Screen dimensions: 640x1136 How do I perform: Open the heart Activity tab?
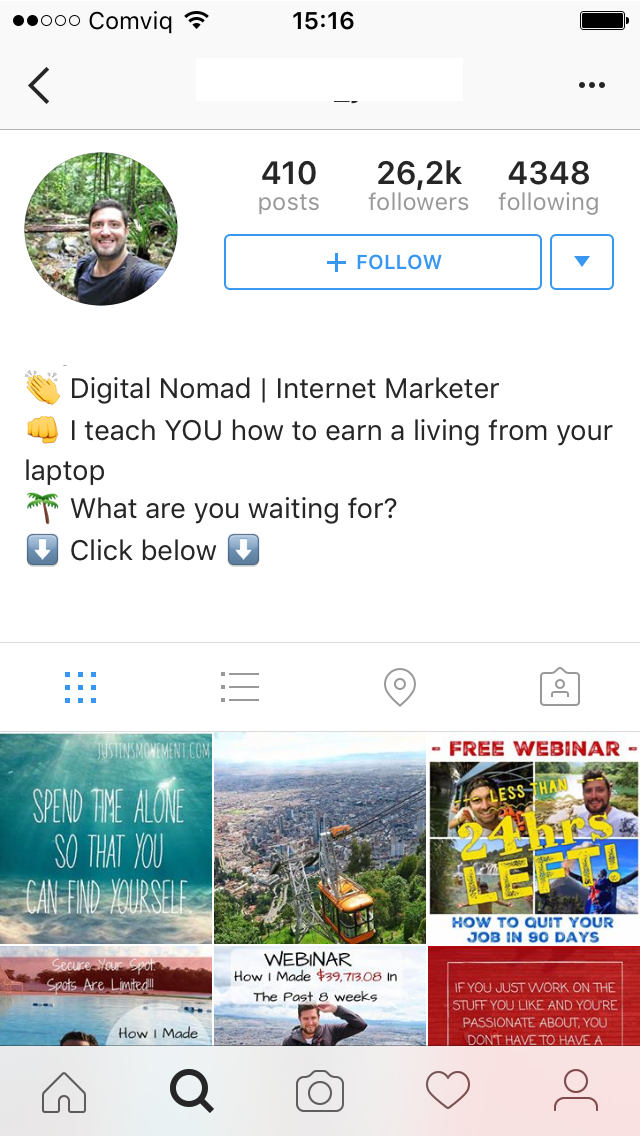448,1091
